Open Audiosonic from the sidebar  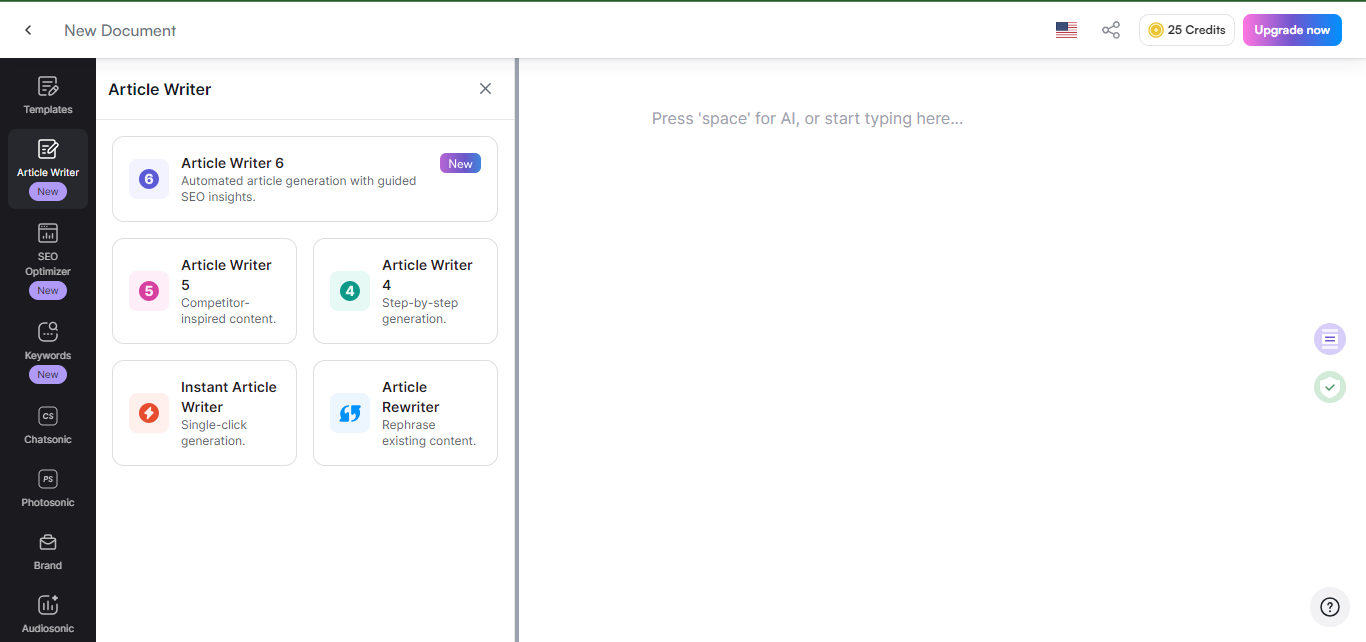coord(48,614)
